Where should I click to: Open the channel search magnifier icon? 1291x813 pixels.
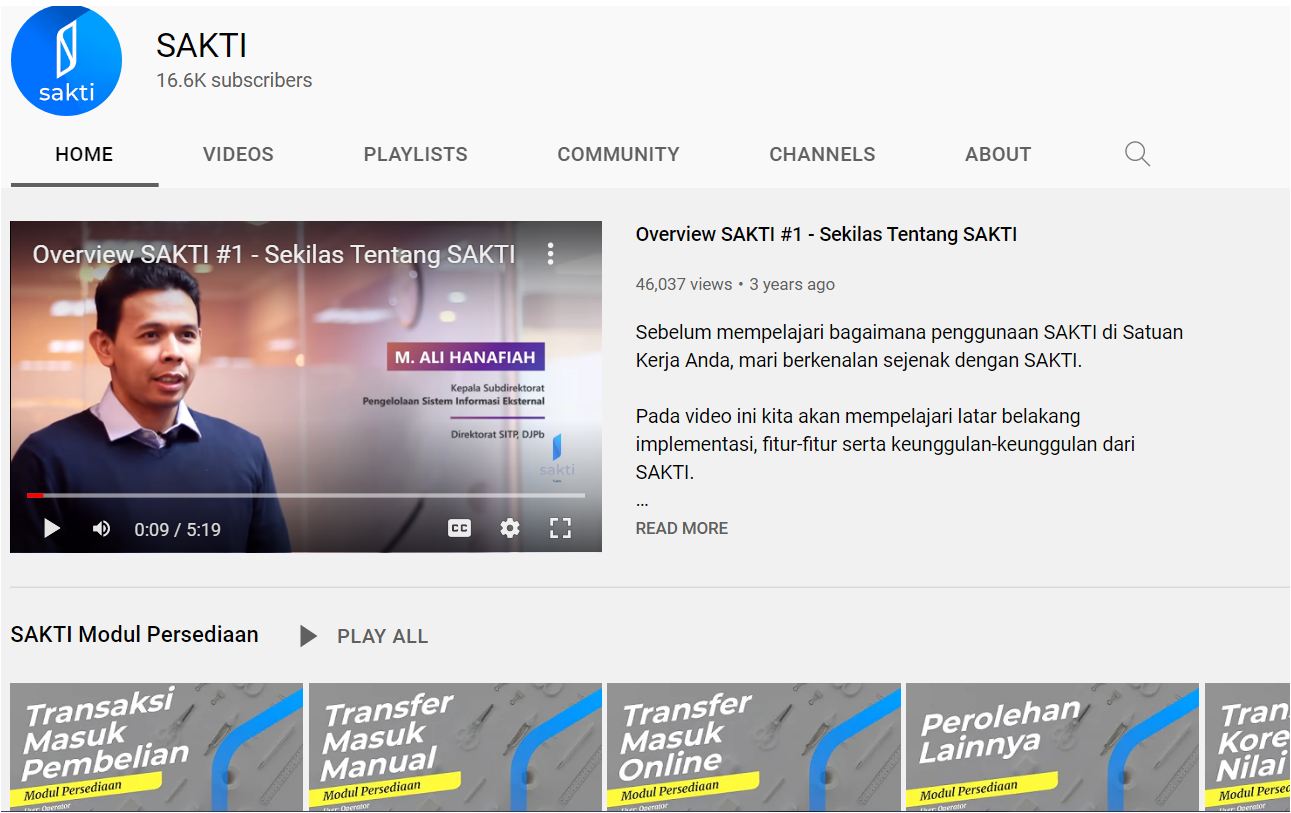1137,154
